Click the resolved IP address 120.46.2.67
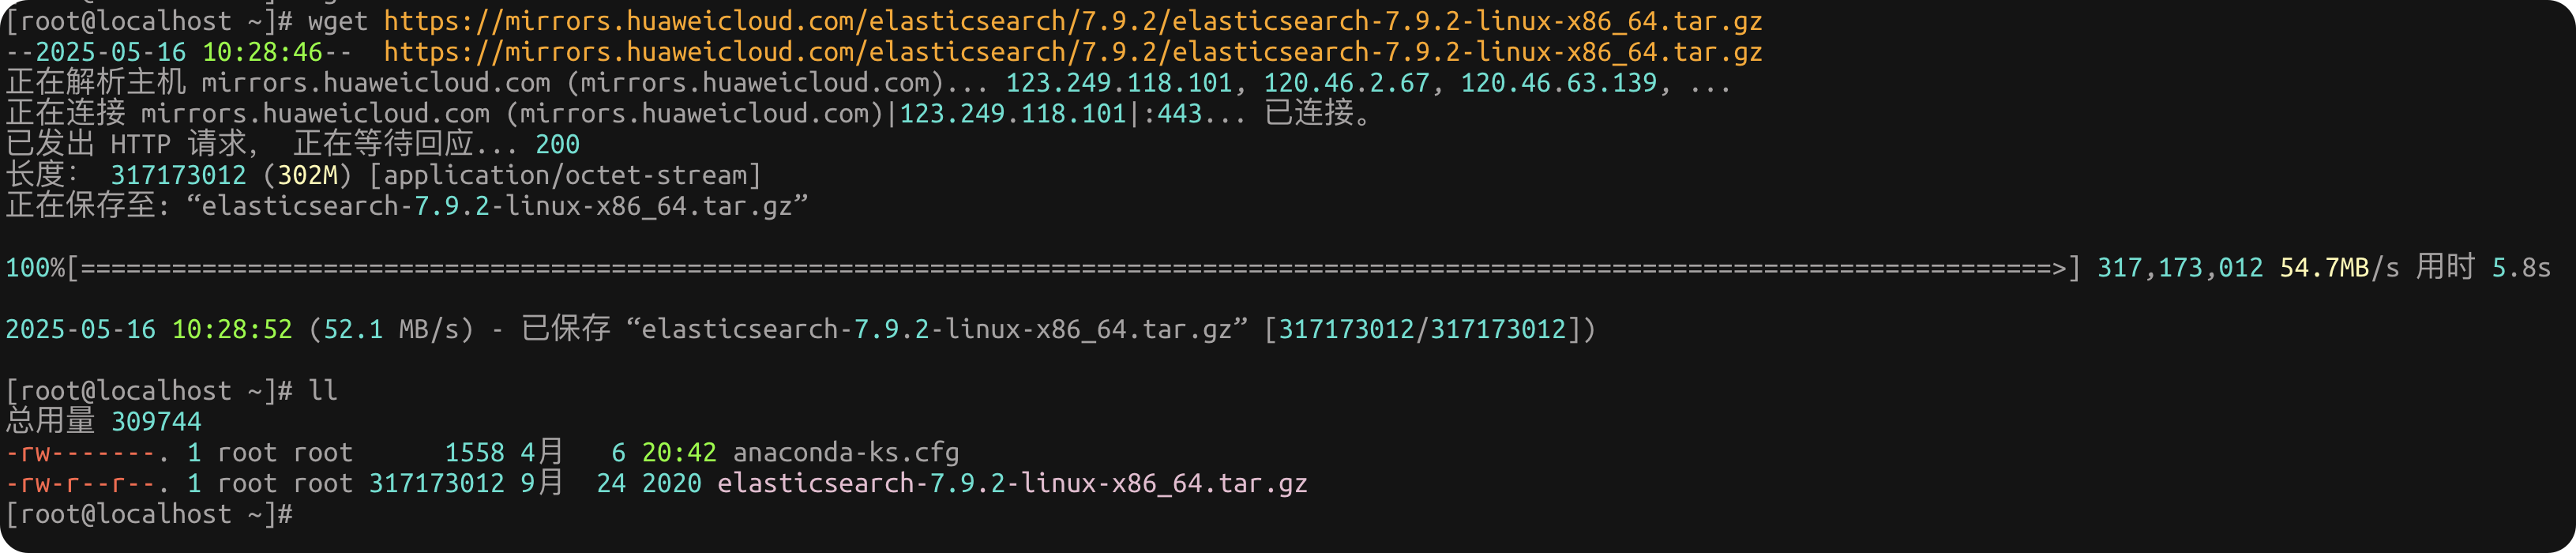 [1346, 83]
